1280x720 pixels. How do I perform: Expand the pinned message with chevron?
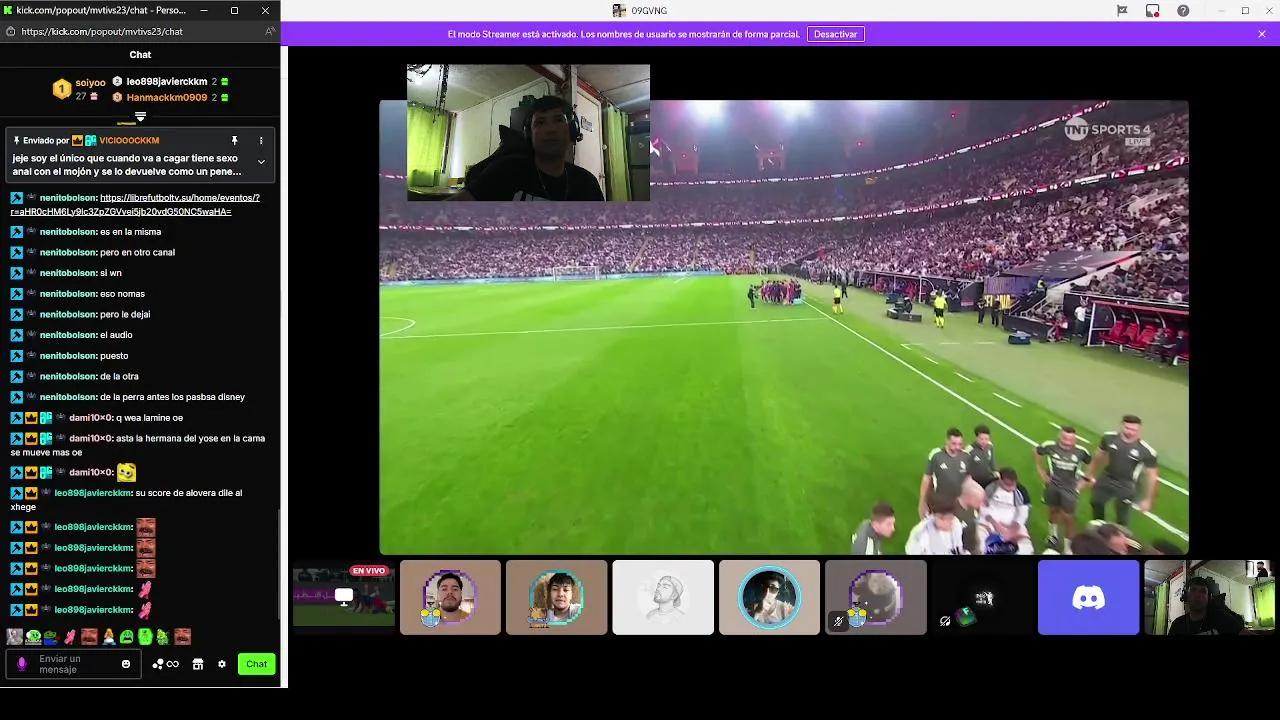261,161
